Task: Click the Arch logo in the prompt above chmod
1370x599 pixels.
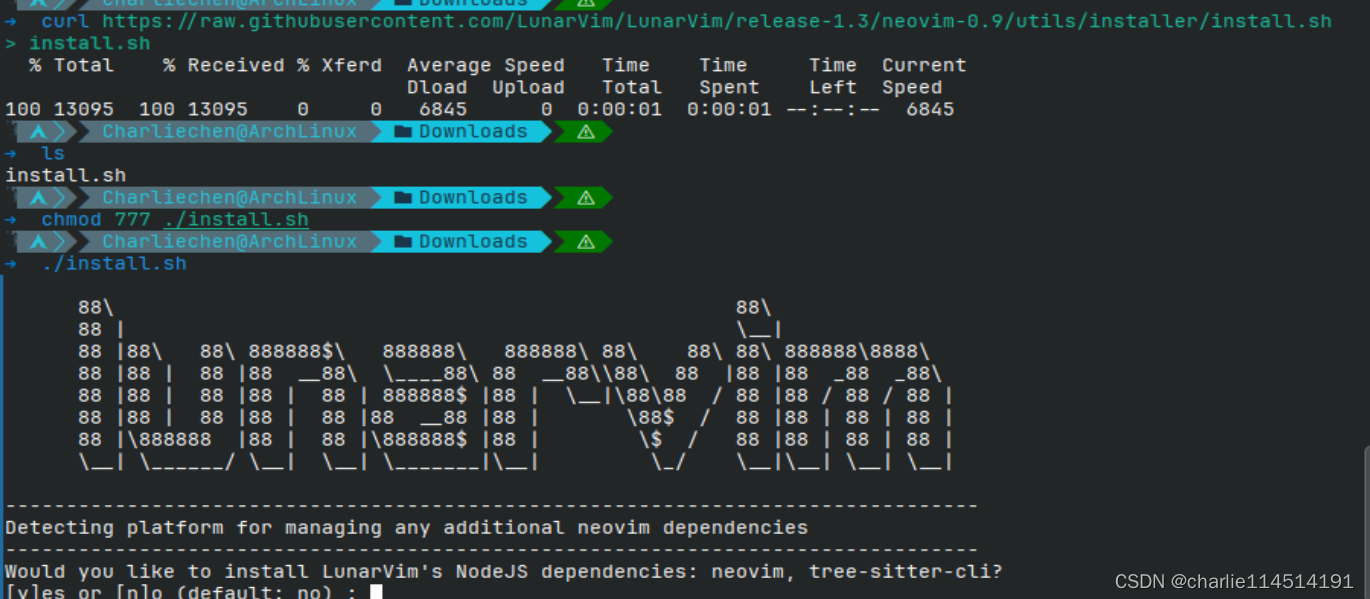Action: click(38, 198)
